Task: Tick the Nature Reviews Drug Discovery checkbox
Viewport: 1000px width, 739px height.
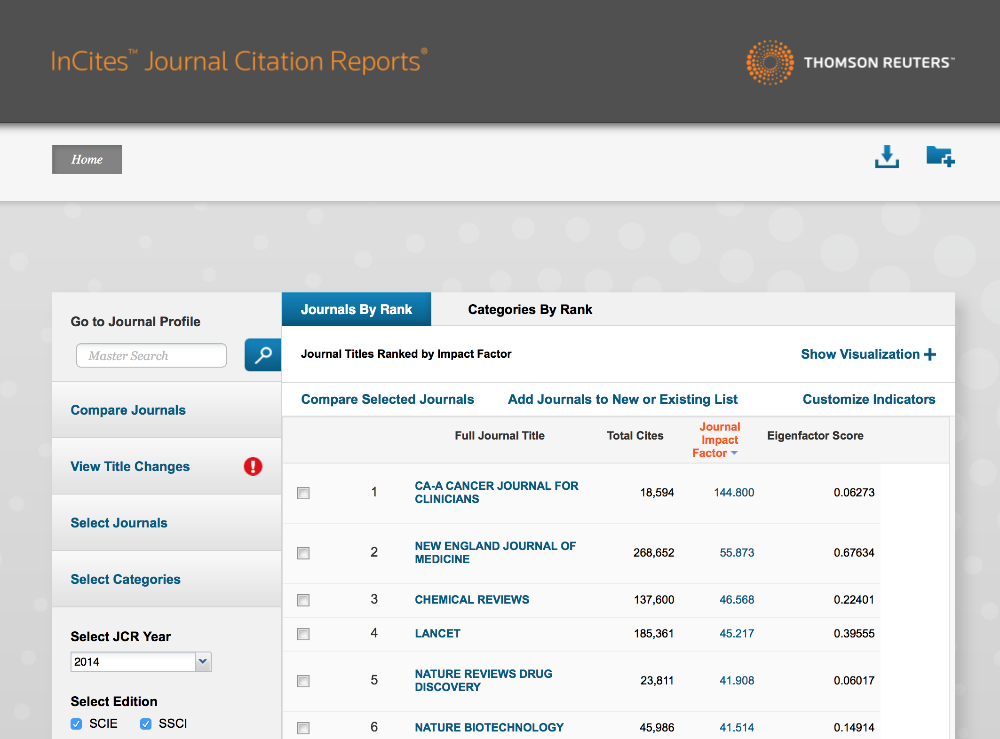Action: pos(304,681)
